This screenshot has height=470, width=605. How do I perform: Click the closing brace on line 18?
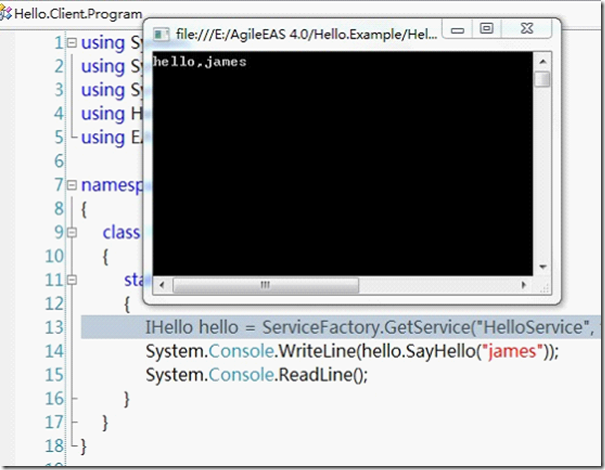83,447
